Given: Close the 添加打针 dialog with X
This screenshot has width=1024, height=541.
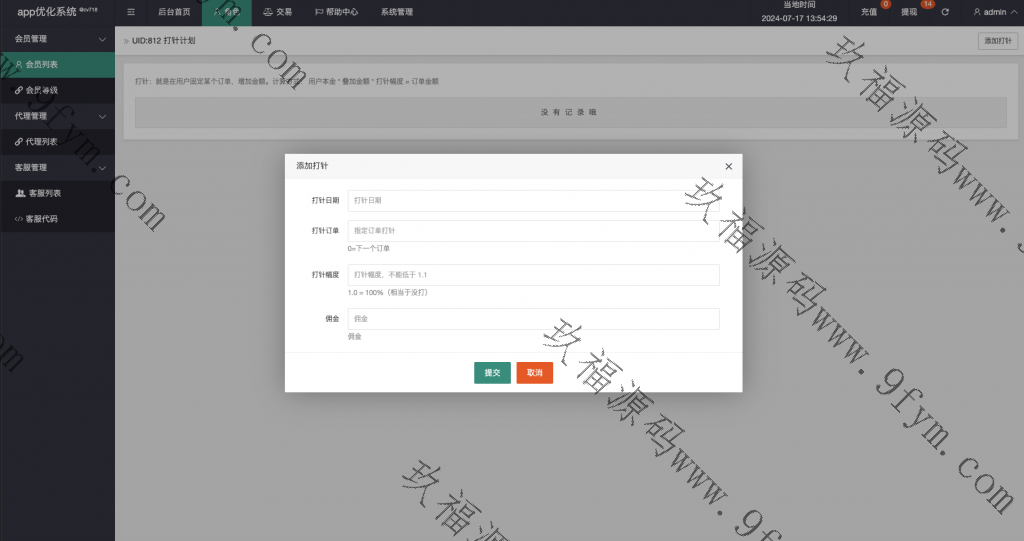Looking at the screenshot, I should (728, 166).
